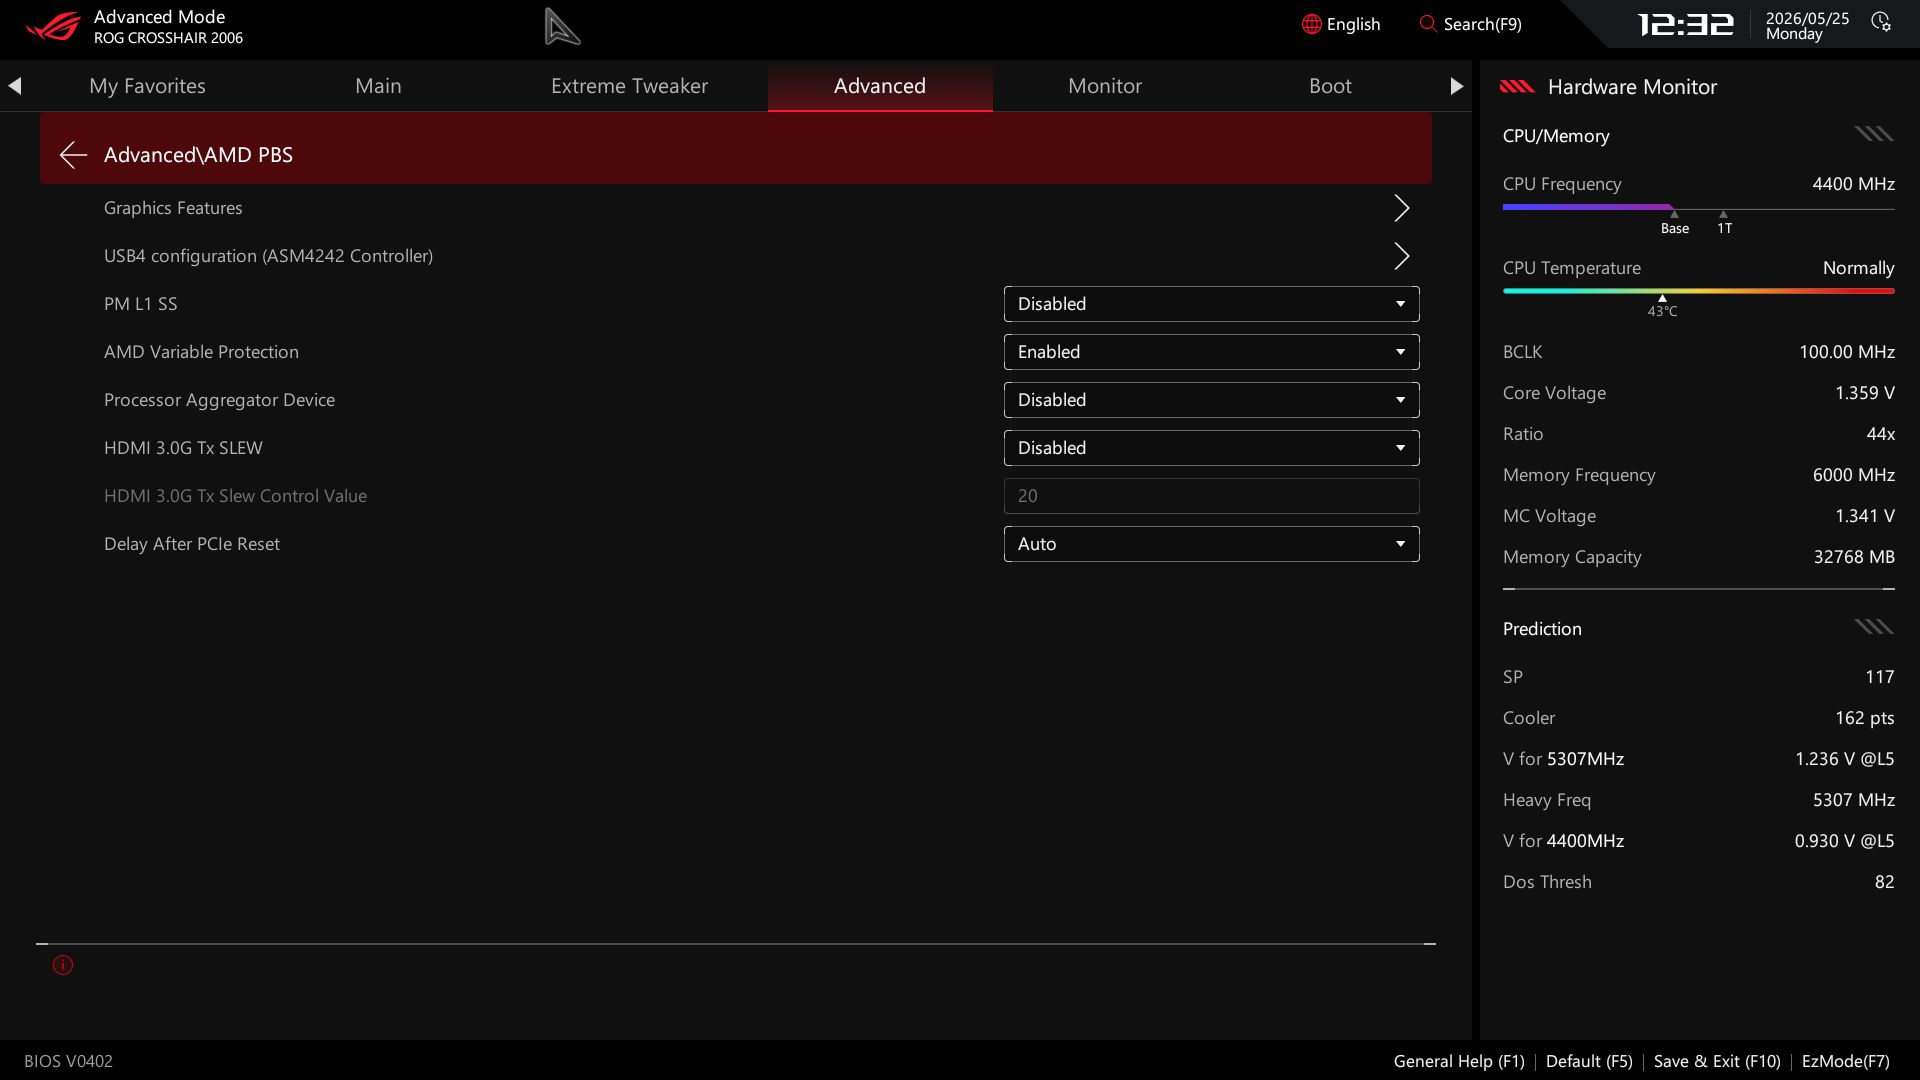Click BIOS V0402 version text
Viewport: 1920px width, 1080px height.
point(68,1061)
